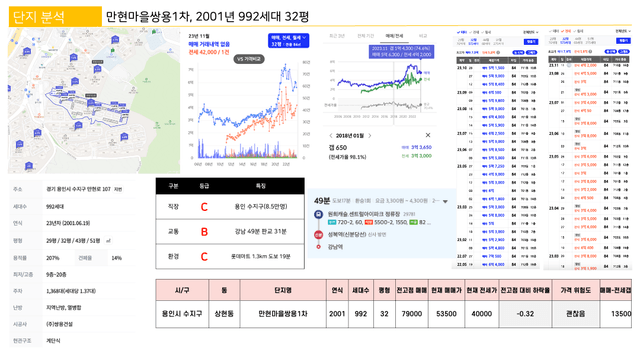Click the blue button beside size tabs in 매매 list panel
The width and height of the screenshot is (640, 360).
pyautogui.click(x=531, y=42)
